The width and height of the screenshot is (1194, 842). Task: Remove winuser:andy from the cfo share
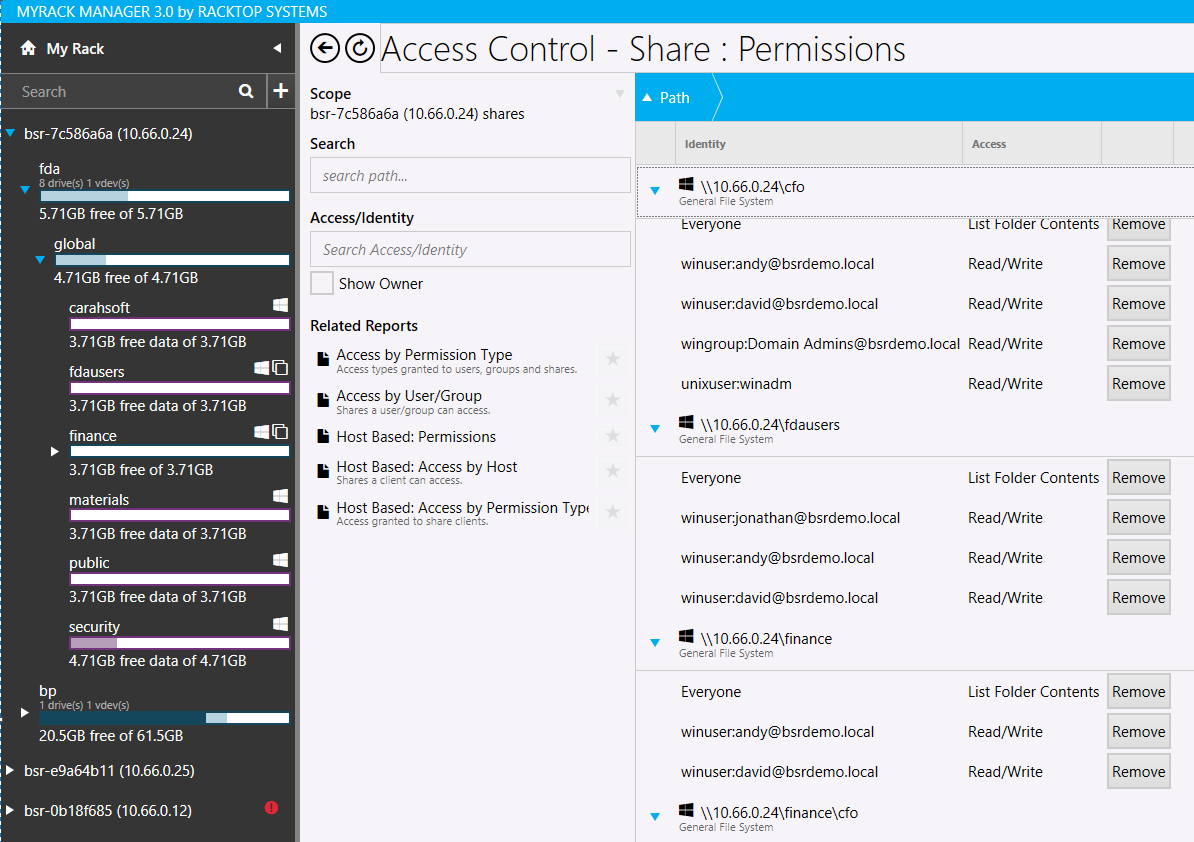point(1138,264)
